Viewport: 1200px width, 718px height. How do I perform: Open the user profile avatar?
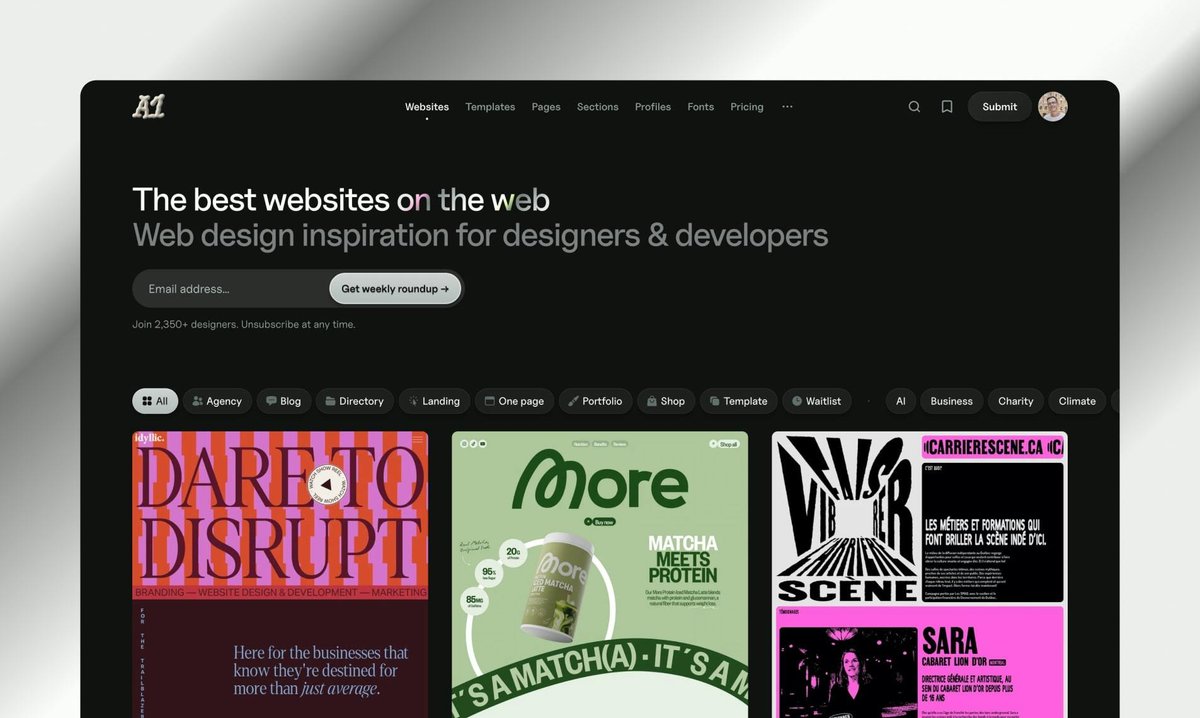point(1052,107)
